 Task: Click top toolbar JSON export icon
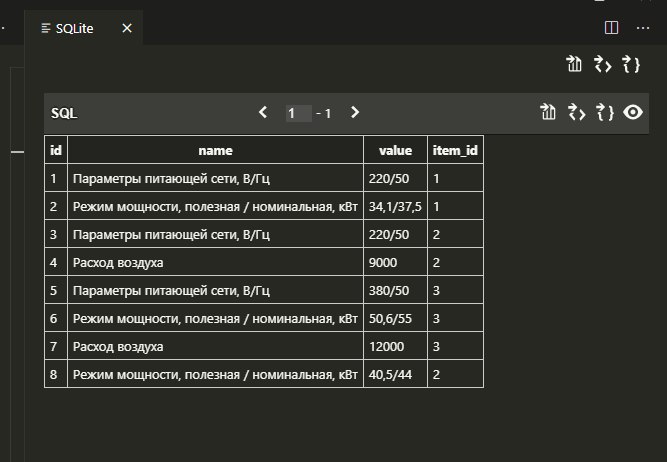point(631,65)
